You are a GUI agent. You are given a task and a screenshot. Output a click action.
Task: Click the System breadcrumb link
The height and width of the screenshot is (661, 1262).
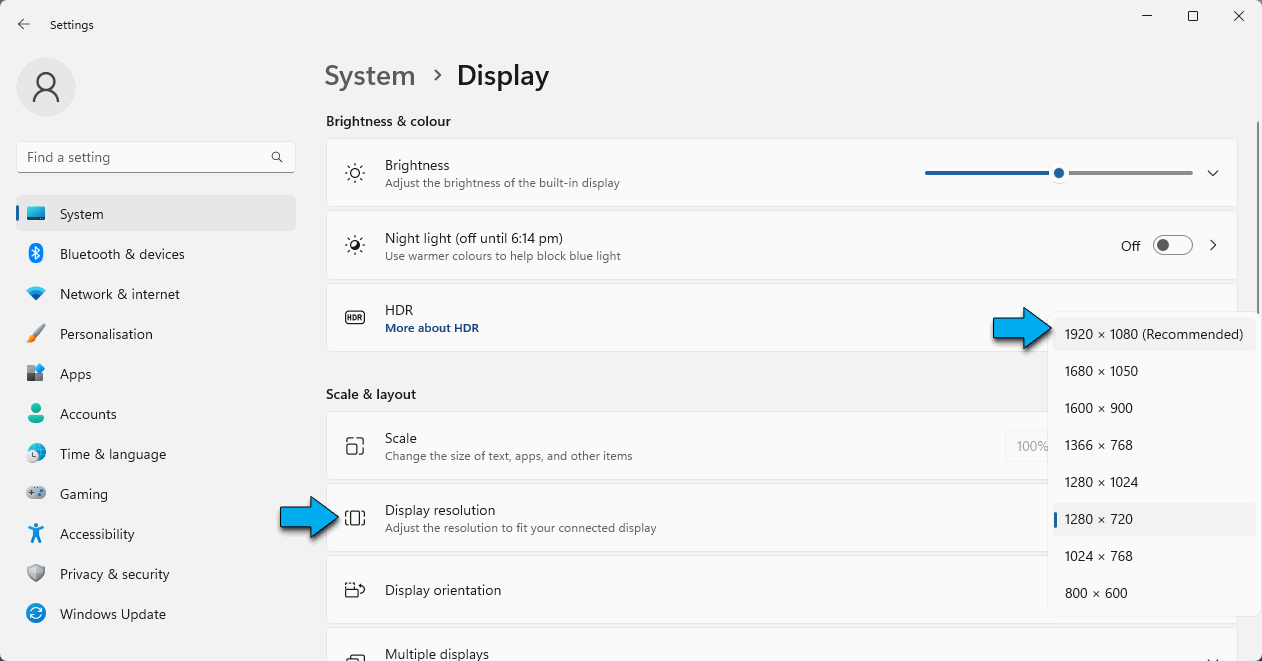click(x=370, y=75)
